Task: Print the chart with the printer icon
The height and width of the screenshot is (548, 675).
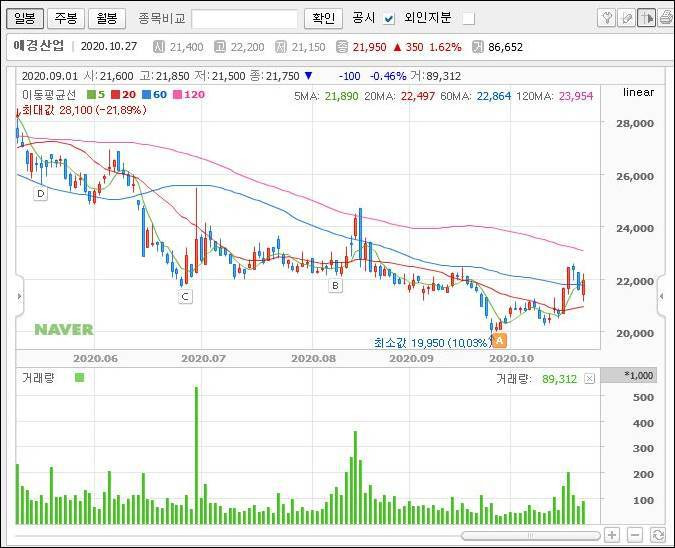Action: point(666,19)
